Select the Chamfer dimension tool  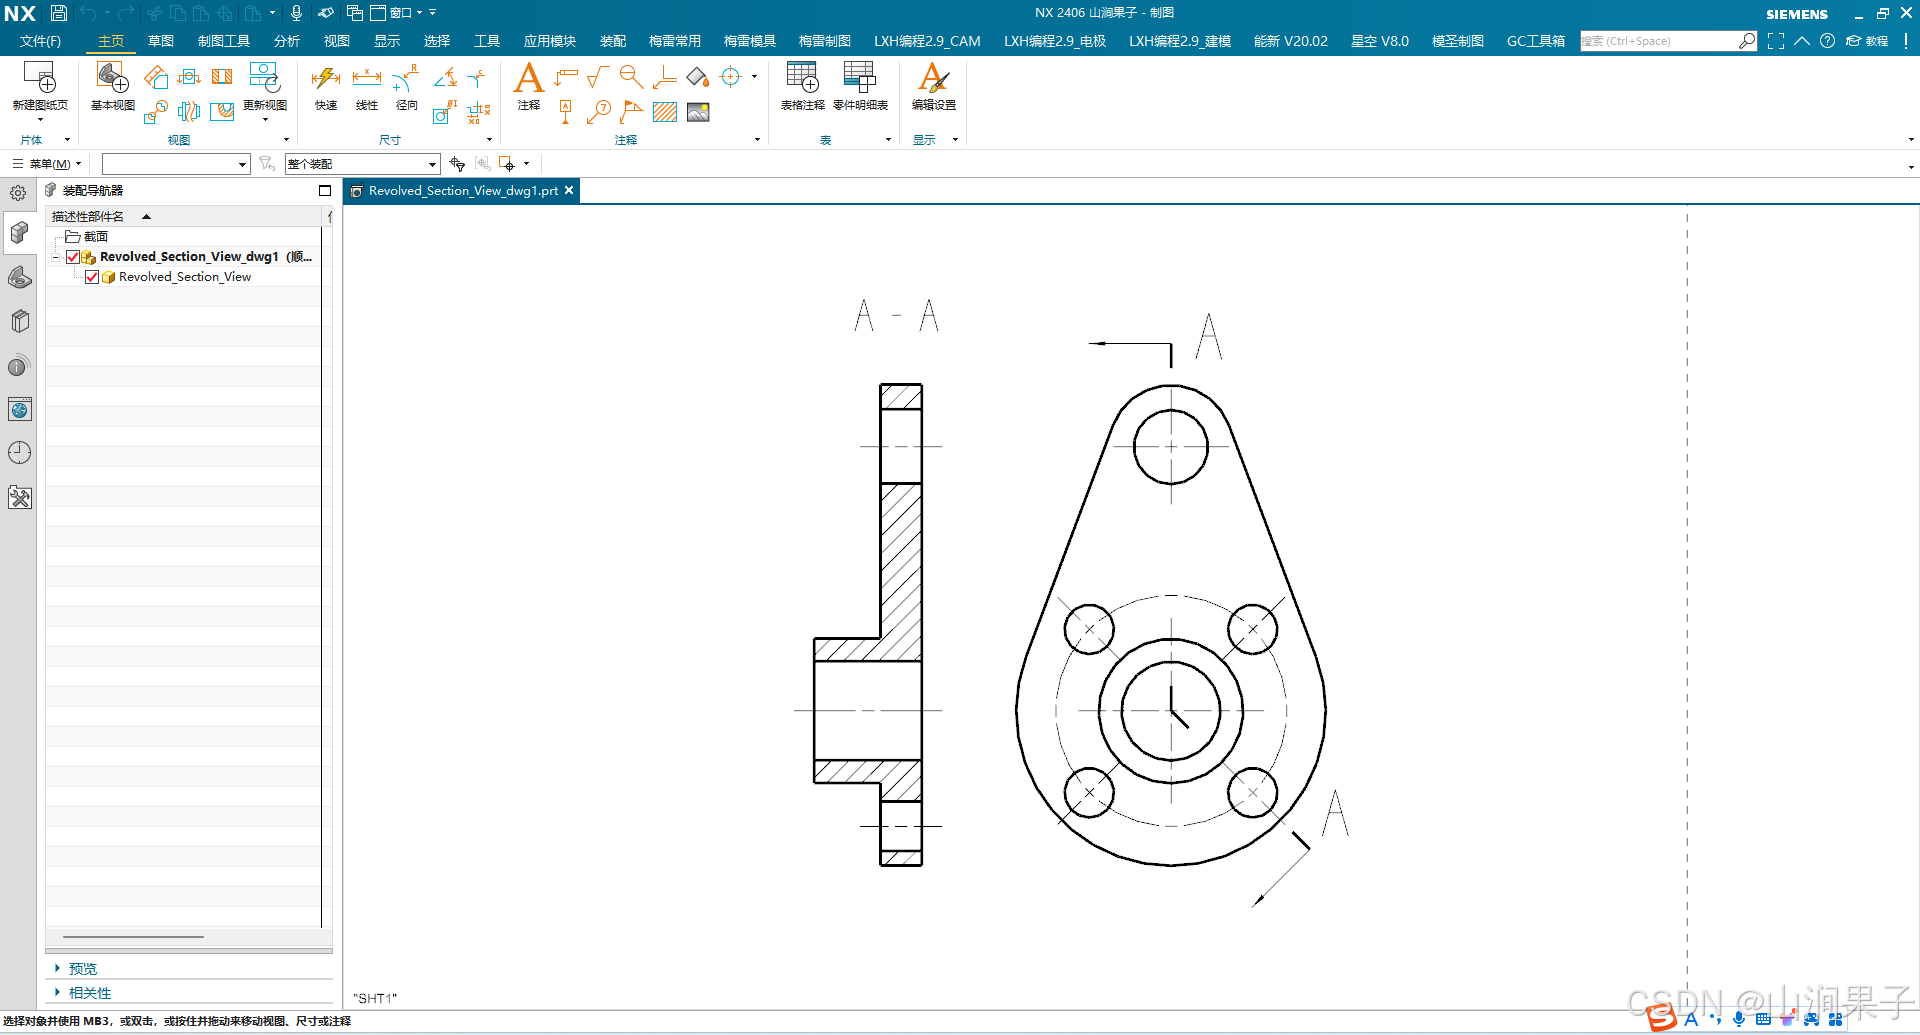[477, 77]
